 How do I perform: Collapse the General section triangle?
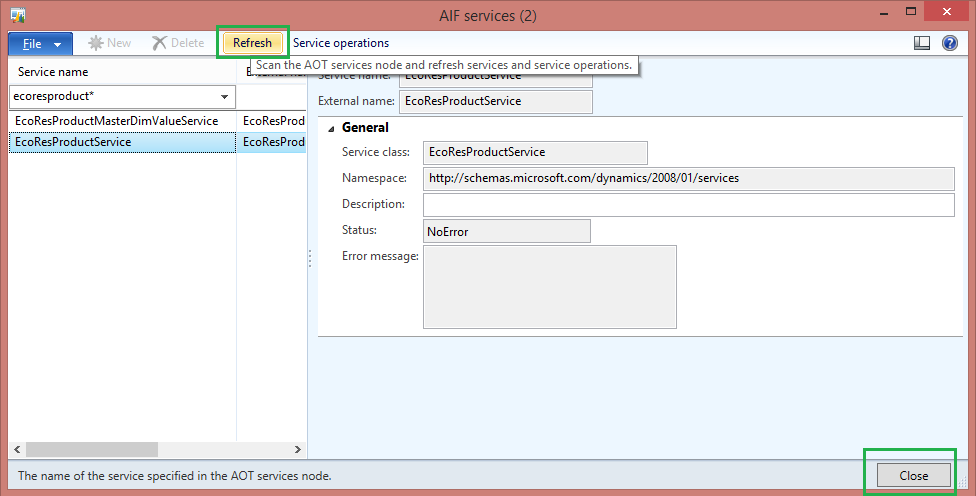pyautogui.click(x=332, y=129)
